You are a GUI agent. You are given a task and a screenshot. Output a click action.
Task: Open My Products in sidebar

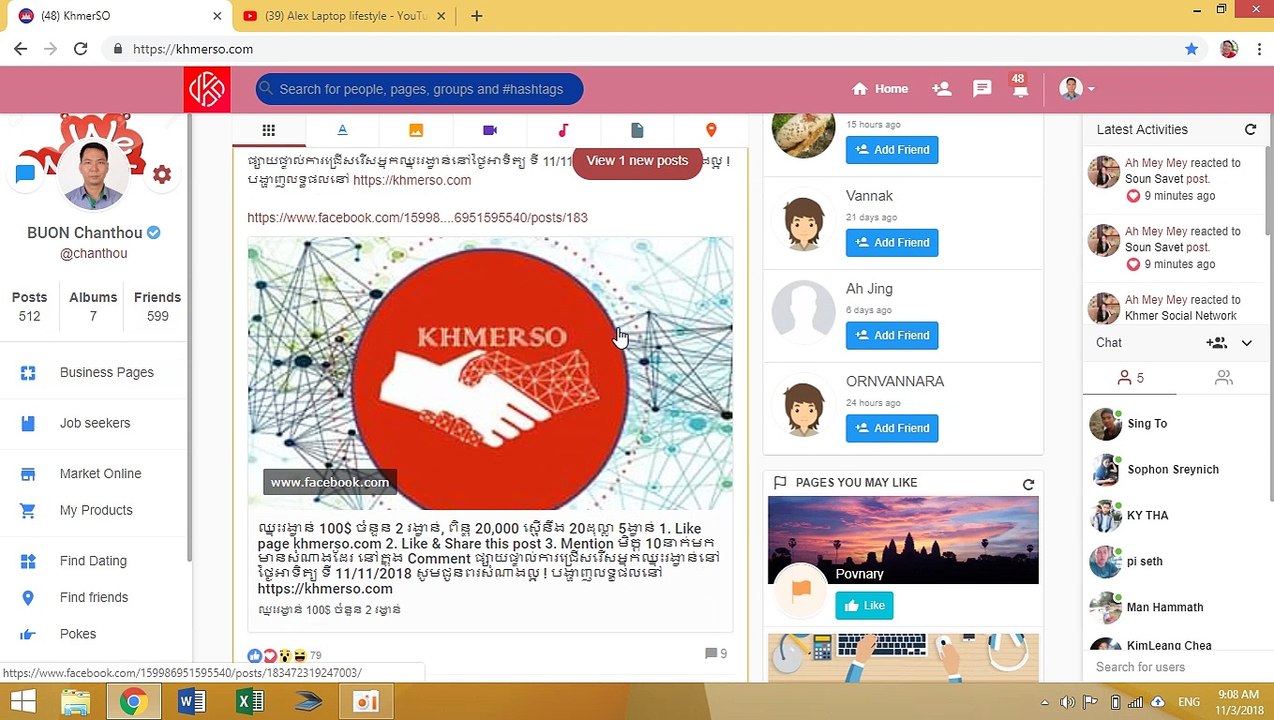tap(96, 510)
